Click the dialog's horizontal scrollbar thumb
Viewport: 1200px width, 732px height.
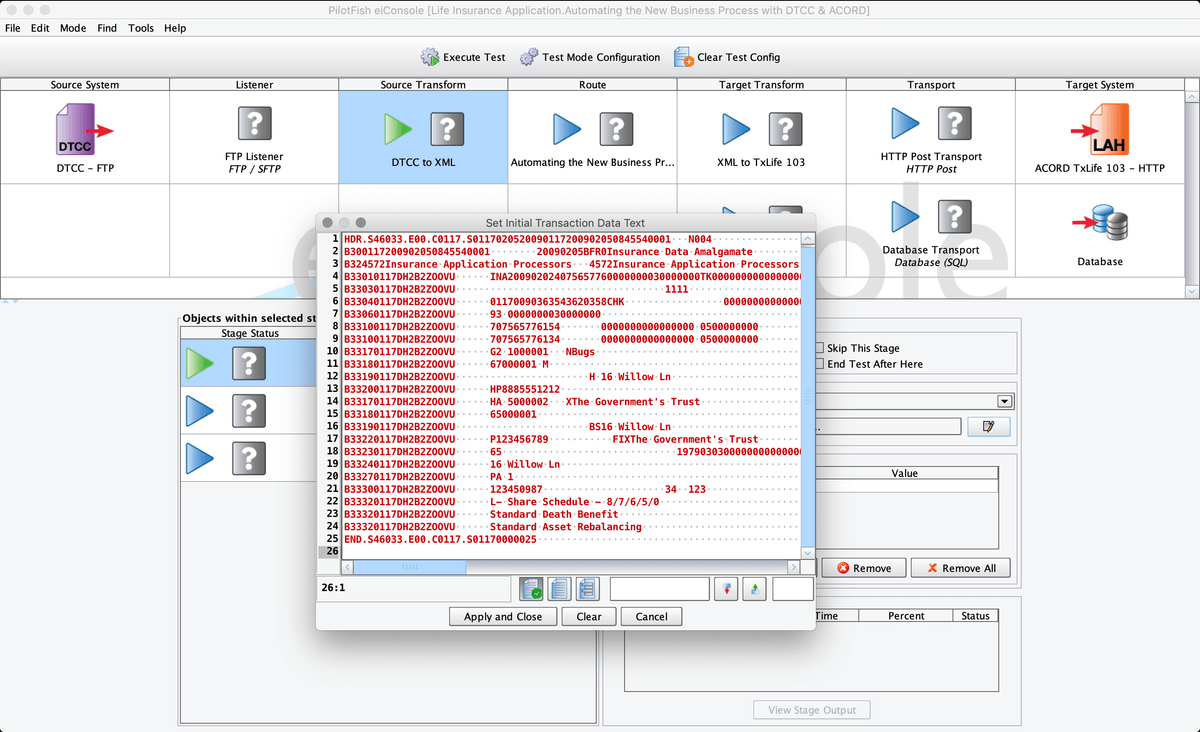(410, 567)
